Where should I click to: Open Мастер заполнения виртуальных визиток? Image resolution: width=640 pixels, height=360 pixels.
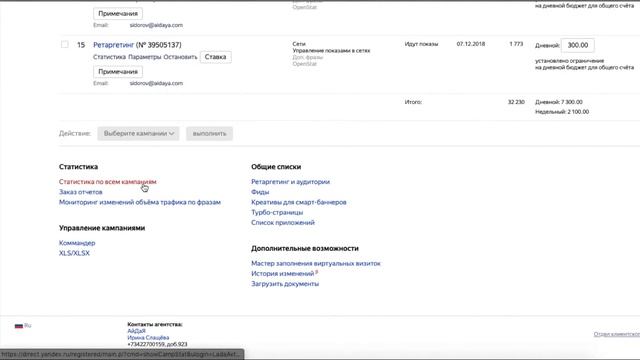[x=316, y=263]
